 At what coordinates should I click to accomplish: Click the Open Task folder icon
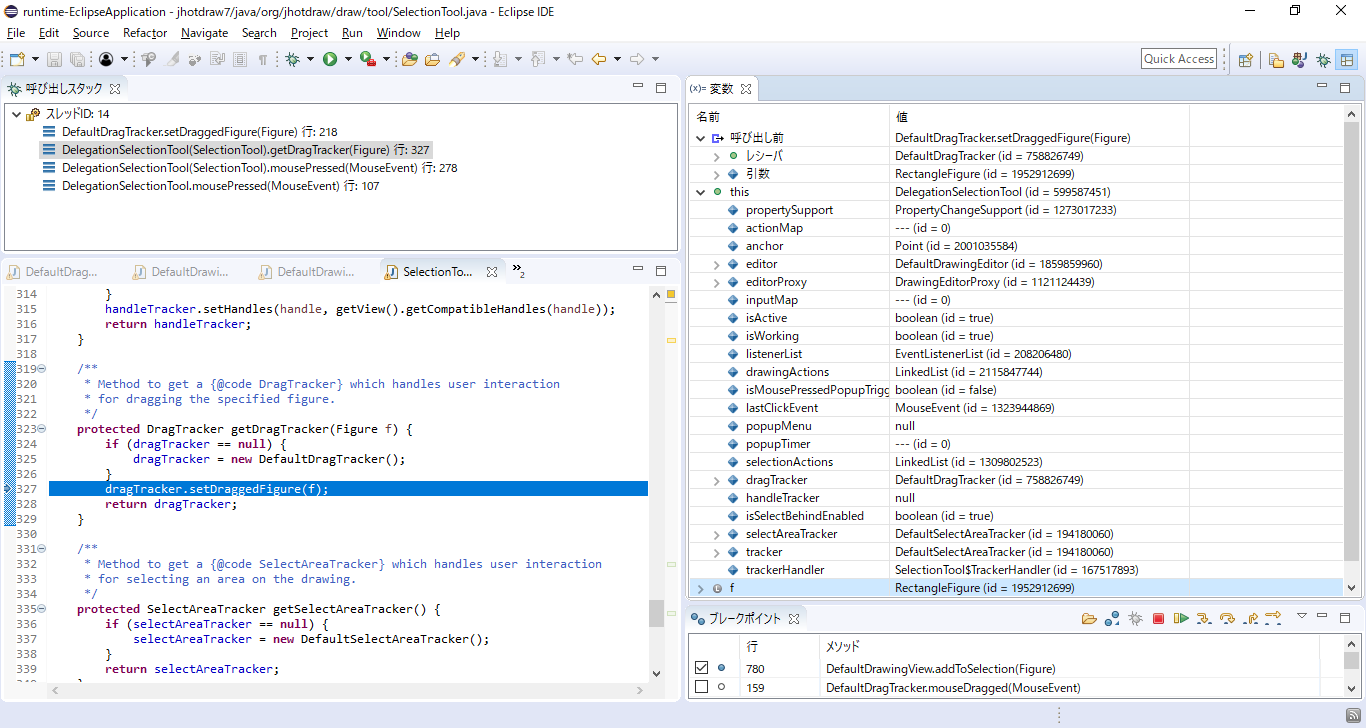432,59
